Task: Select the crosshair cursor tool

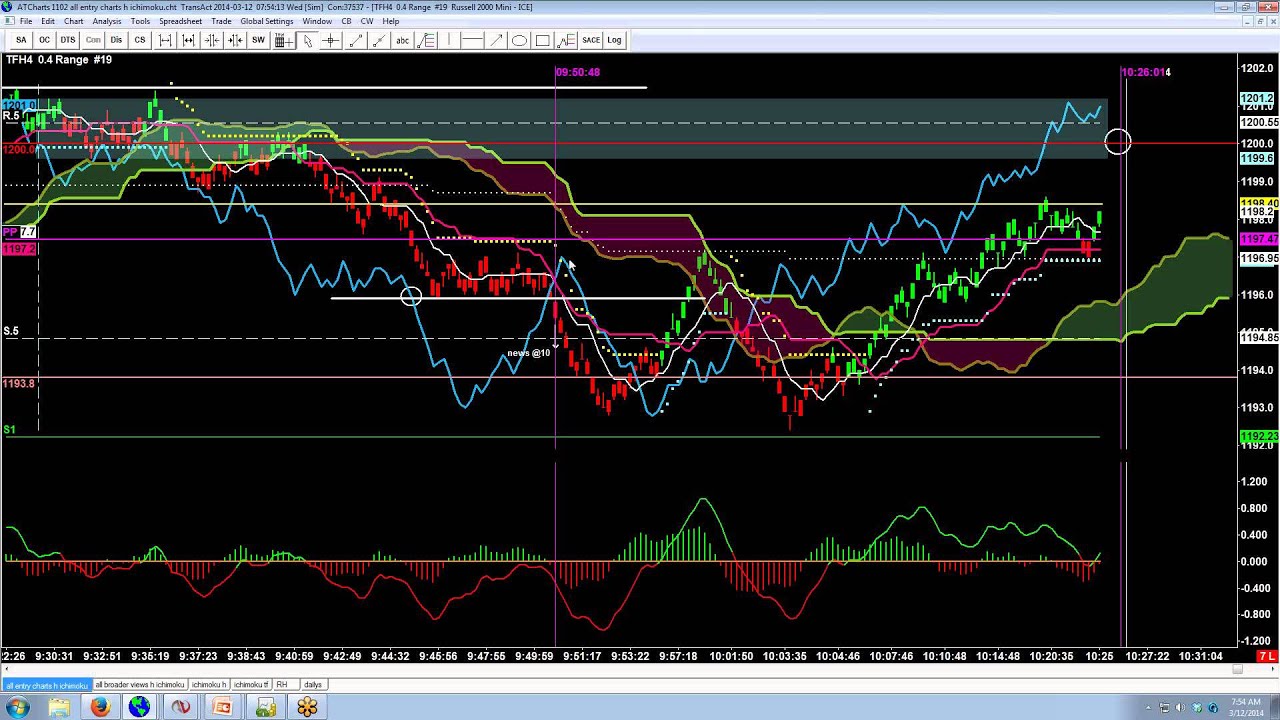Action: pos(330,40)
